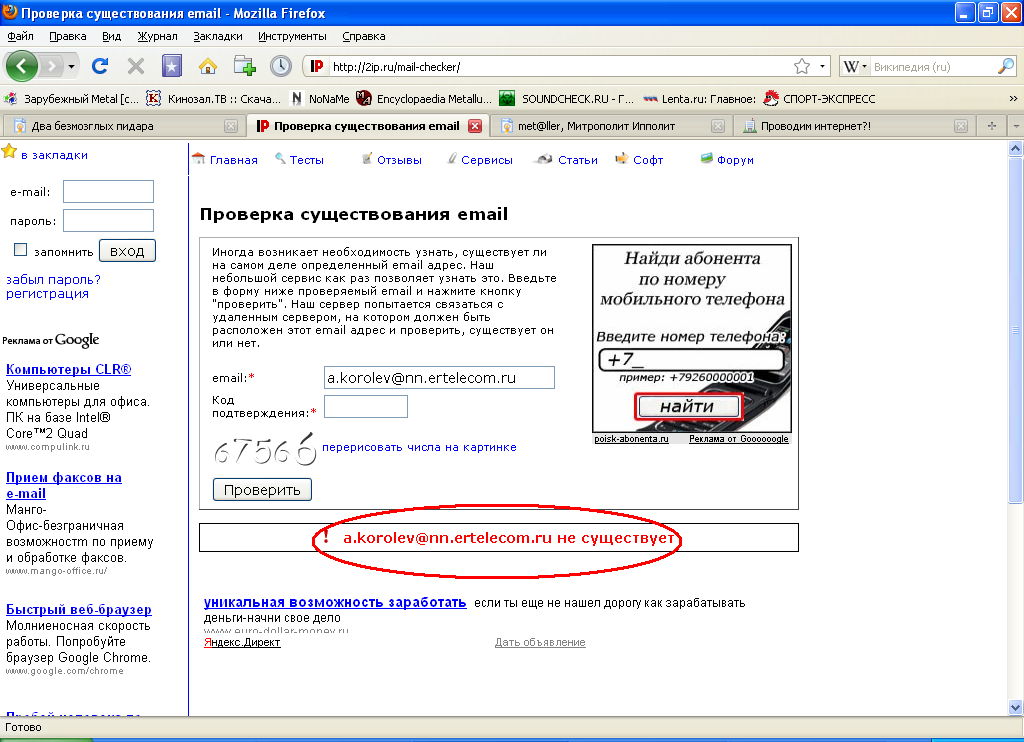Reload the page with the refresh icon
This screenshot has width=1024, height=742.
coord(99,66)
